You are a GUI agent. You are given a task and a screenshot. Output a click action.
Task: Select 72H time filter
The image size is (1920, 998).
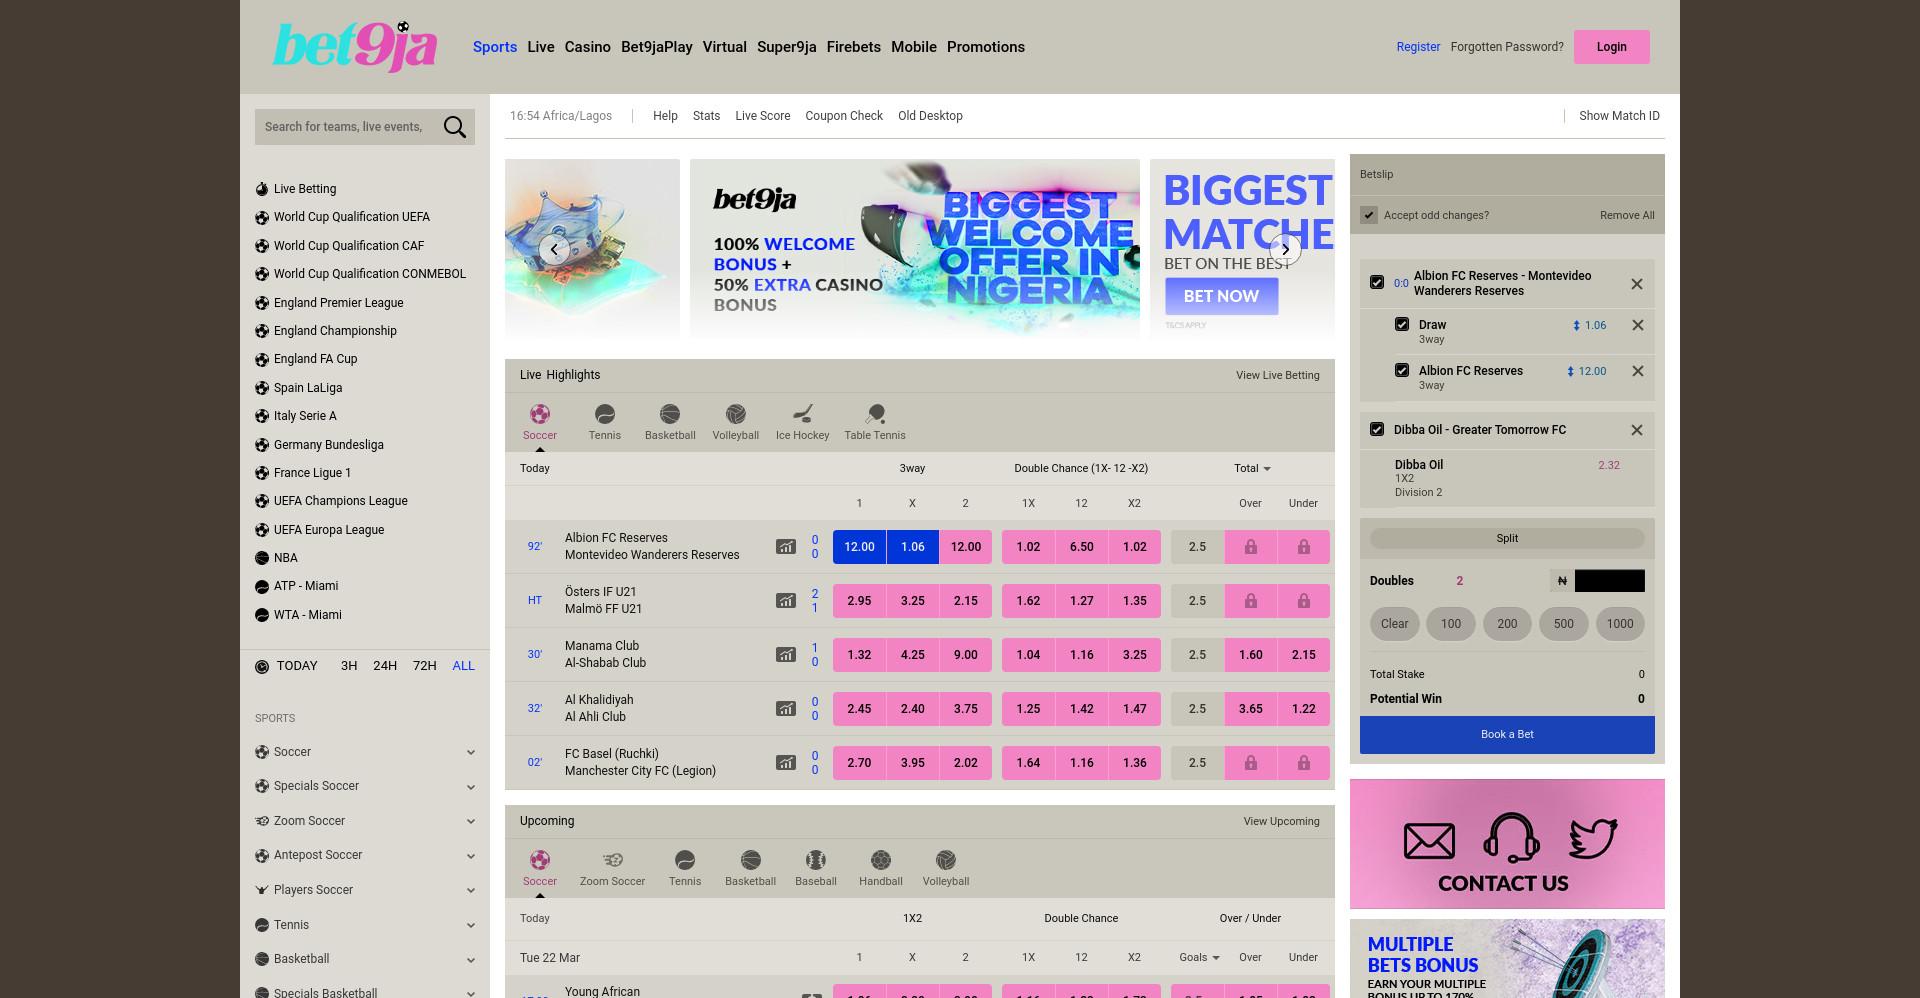tap(425, 666)
